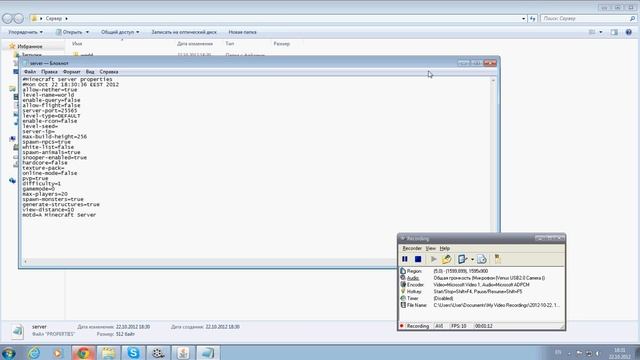Pause the recording in Recorder toolbar
Screen dimensions: 640x360
coord(405,259)
